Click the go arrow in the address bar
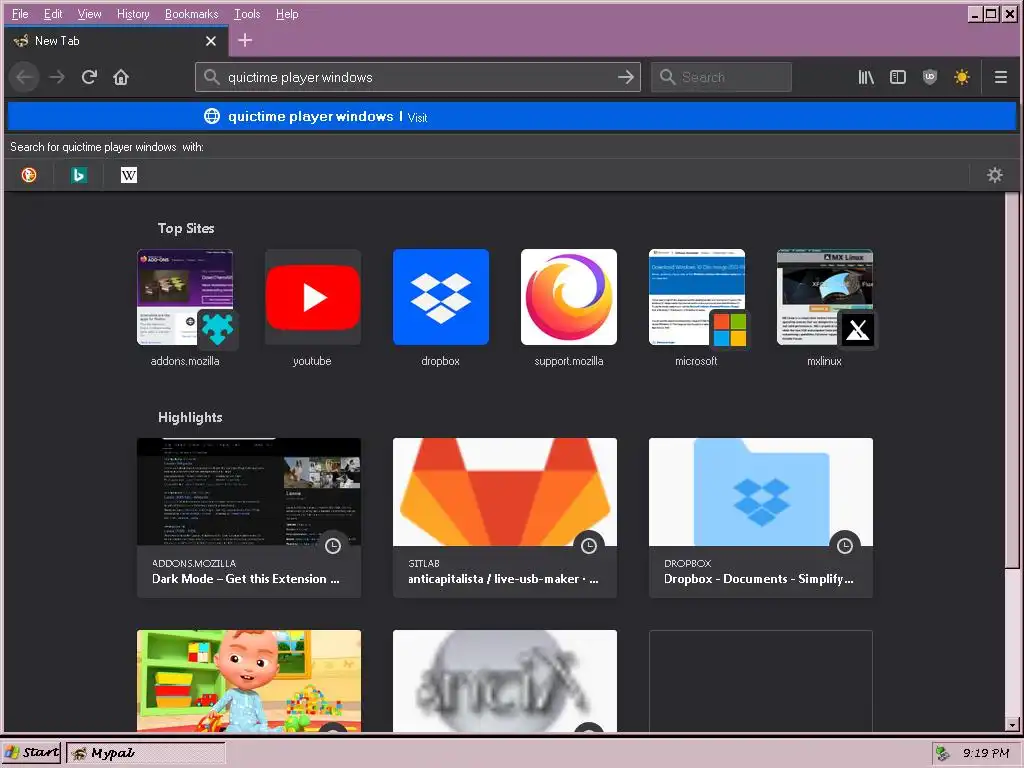This screenshot has height=768, width=1024. tap(626, 77)
